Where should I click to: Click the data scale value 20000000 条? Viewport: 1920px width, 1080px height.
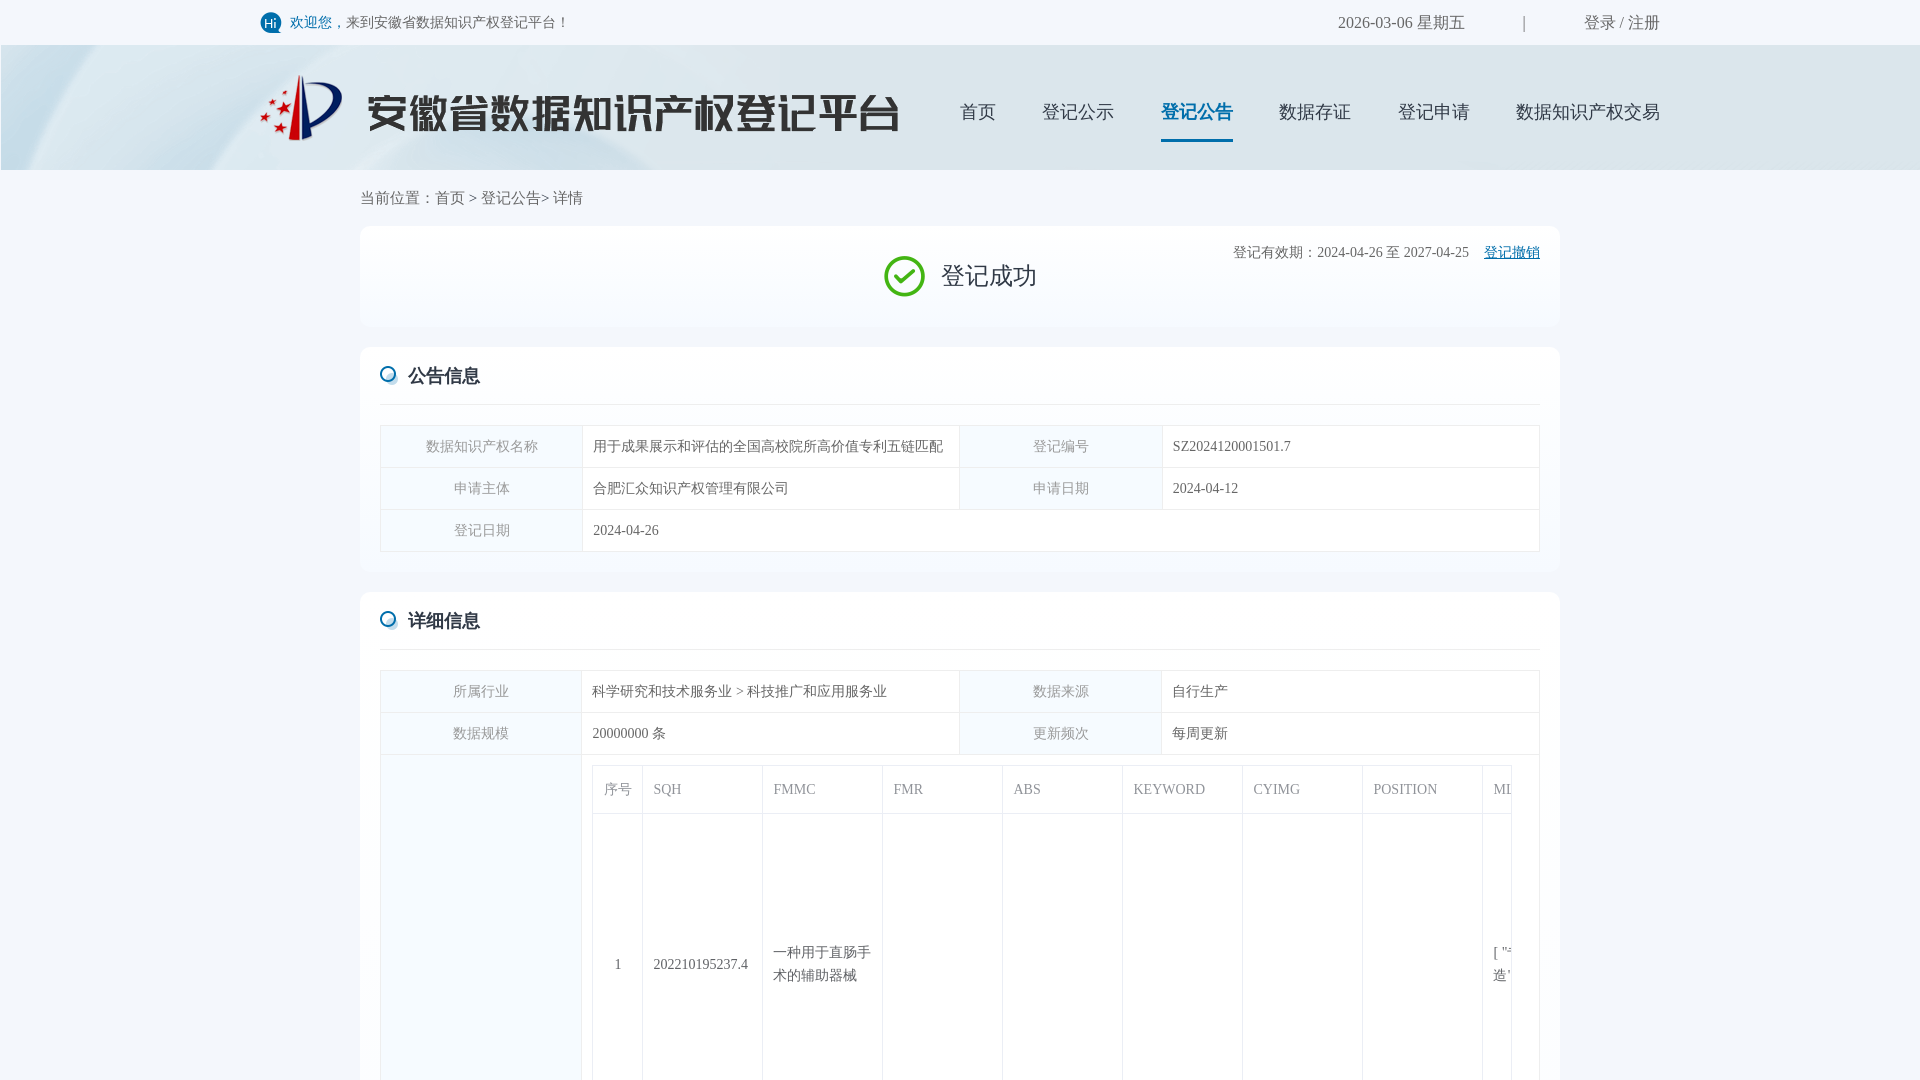click(x=628, y=734)
